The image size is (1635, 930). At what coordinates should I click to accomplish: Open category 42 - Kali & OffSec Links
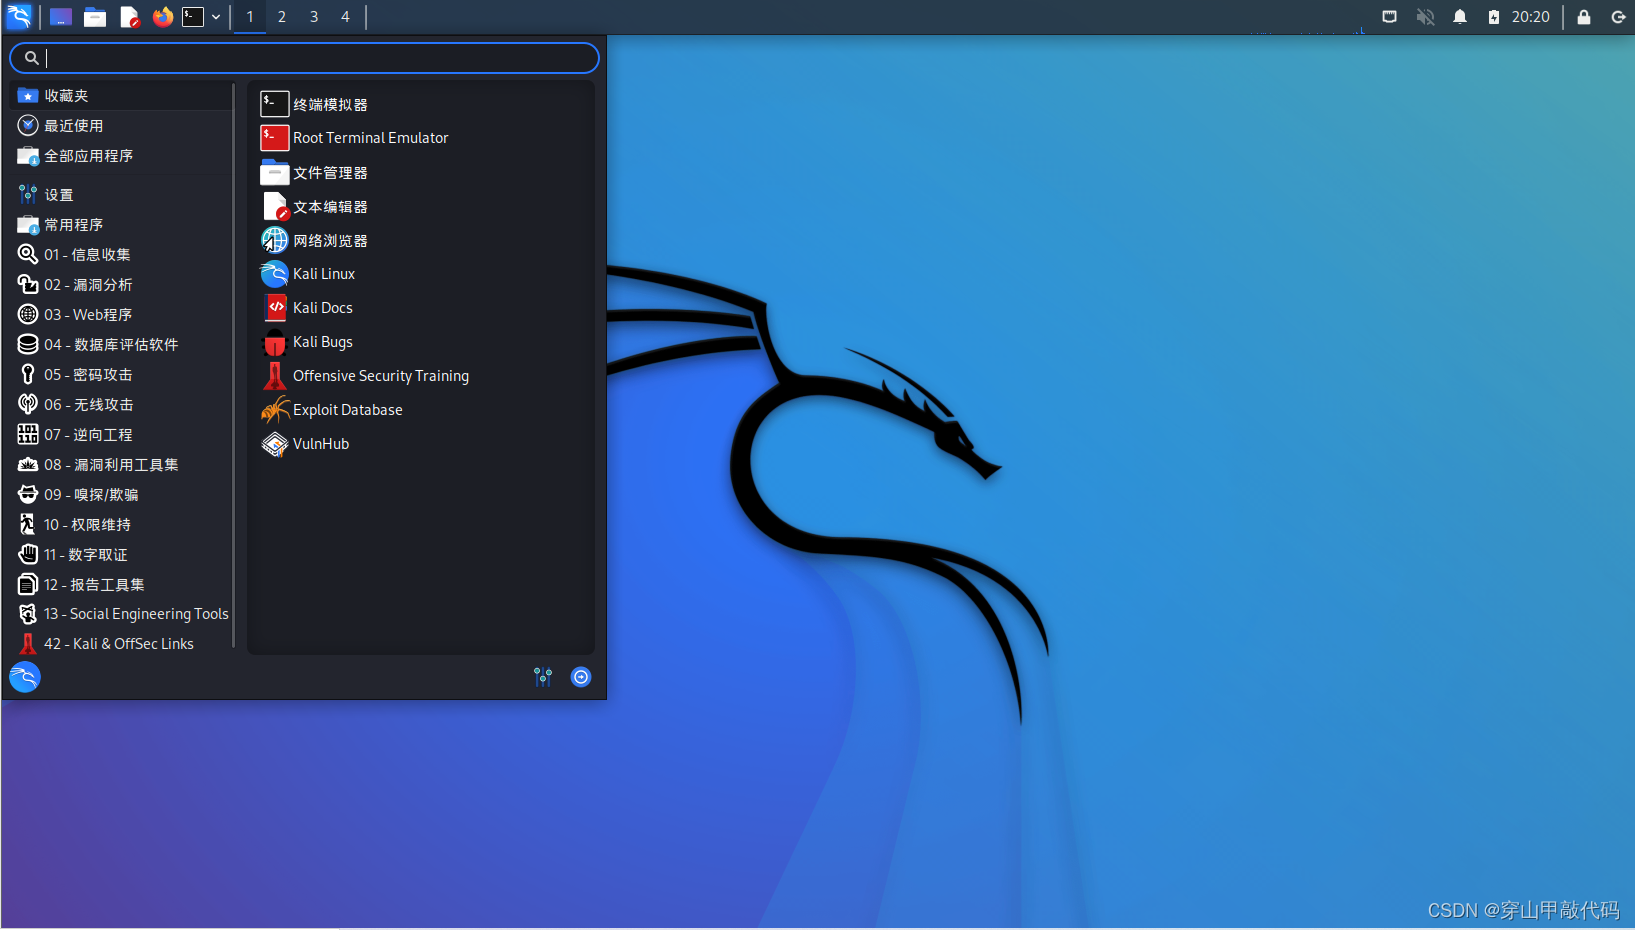coord(121,644)
